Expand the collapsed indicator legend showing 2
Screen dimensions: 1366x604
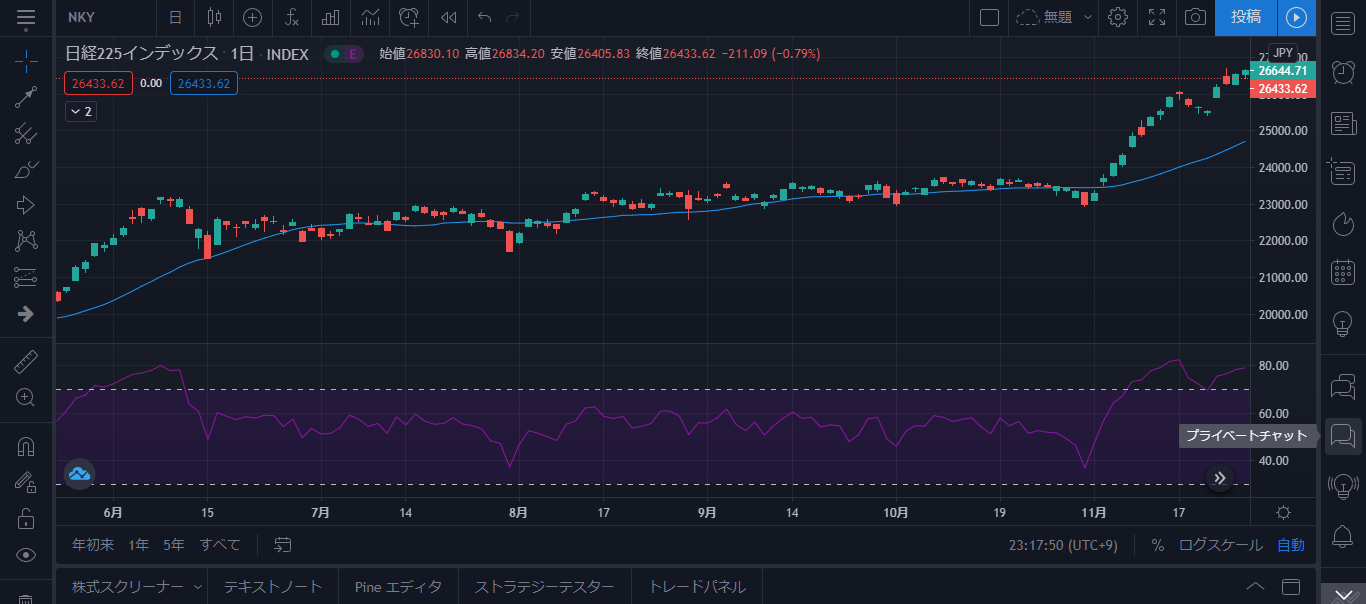tap(80, 112)
